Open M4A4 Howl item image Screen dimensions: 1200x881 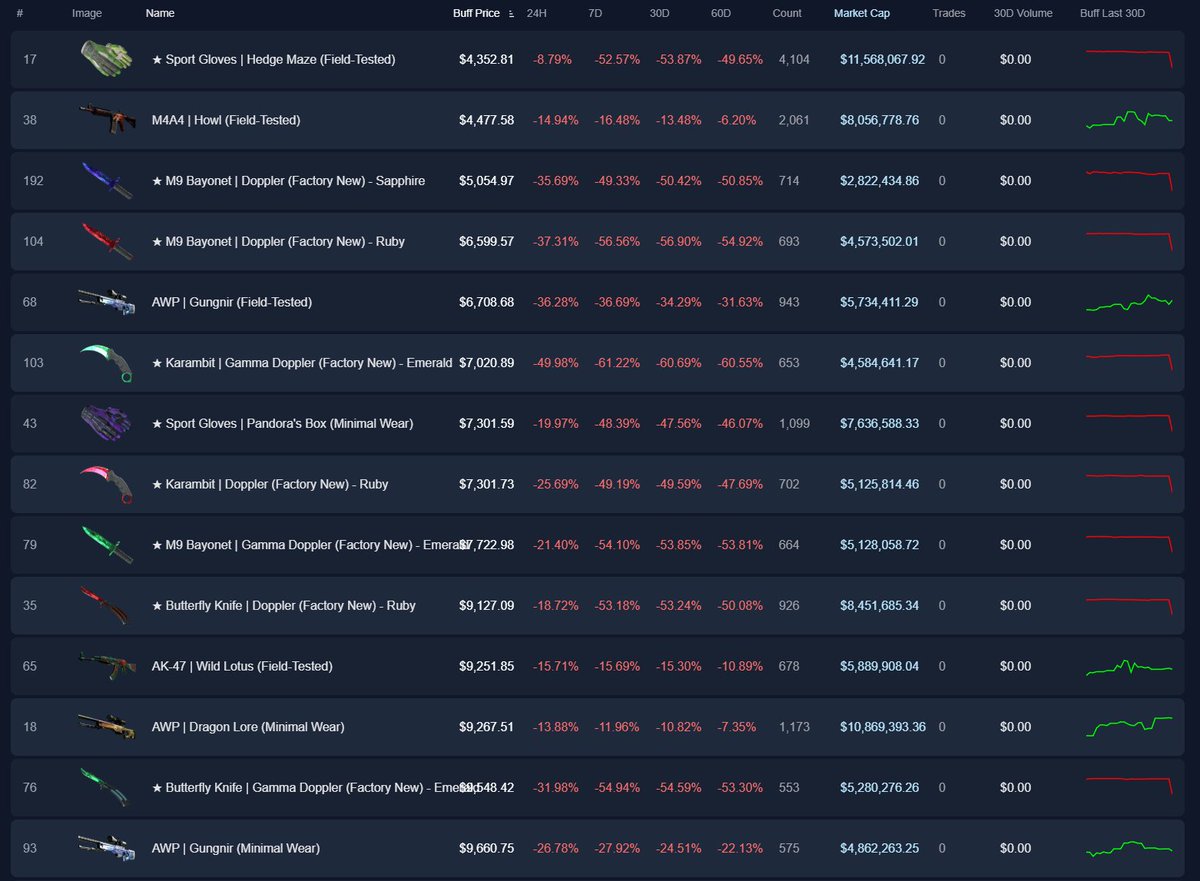pos(106,120)
